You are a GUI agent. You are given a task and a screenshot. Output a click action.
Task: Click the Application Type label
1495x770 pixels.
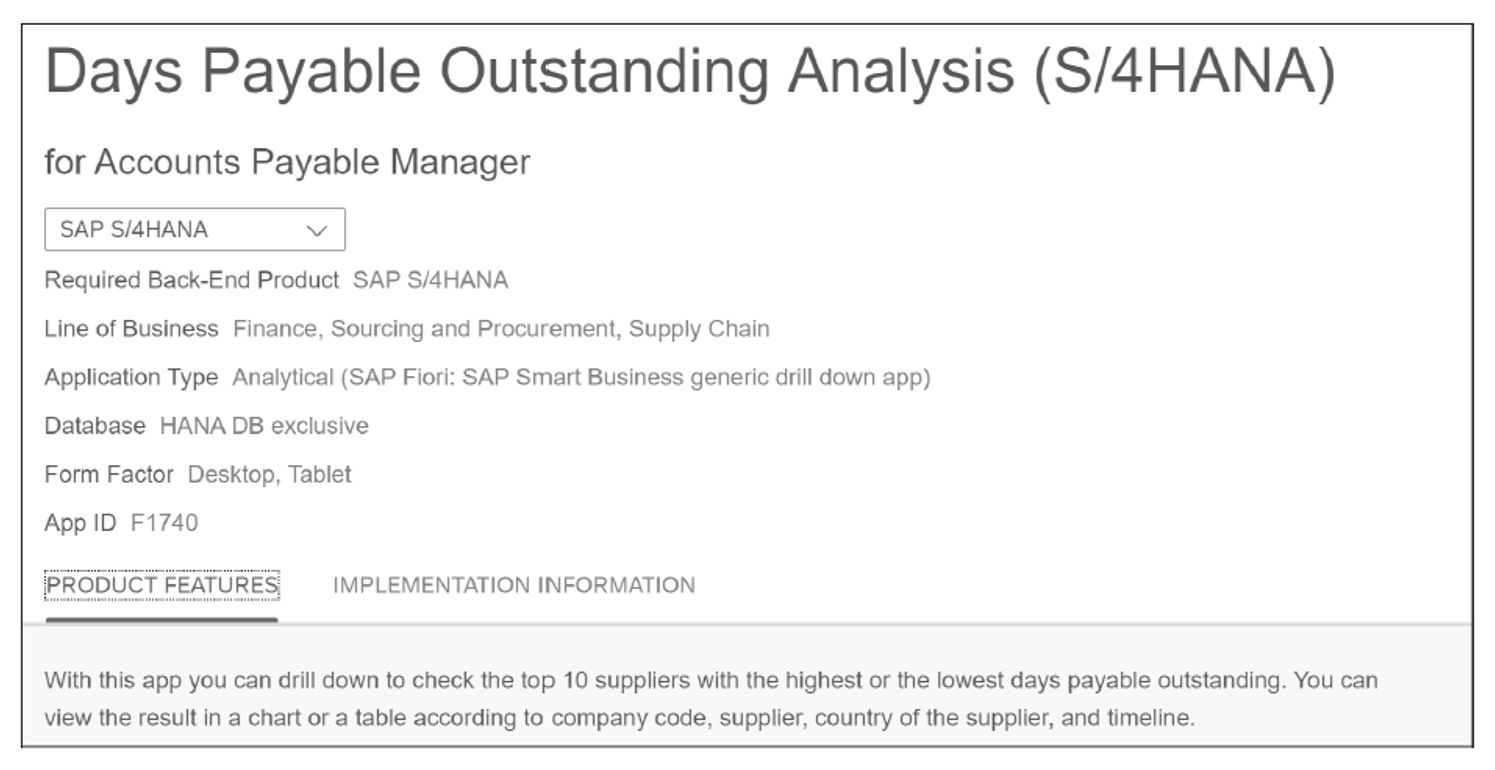tap(131, 377)
